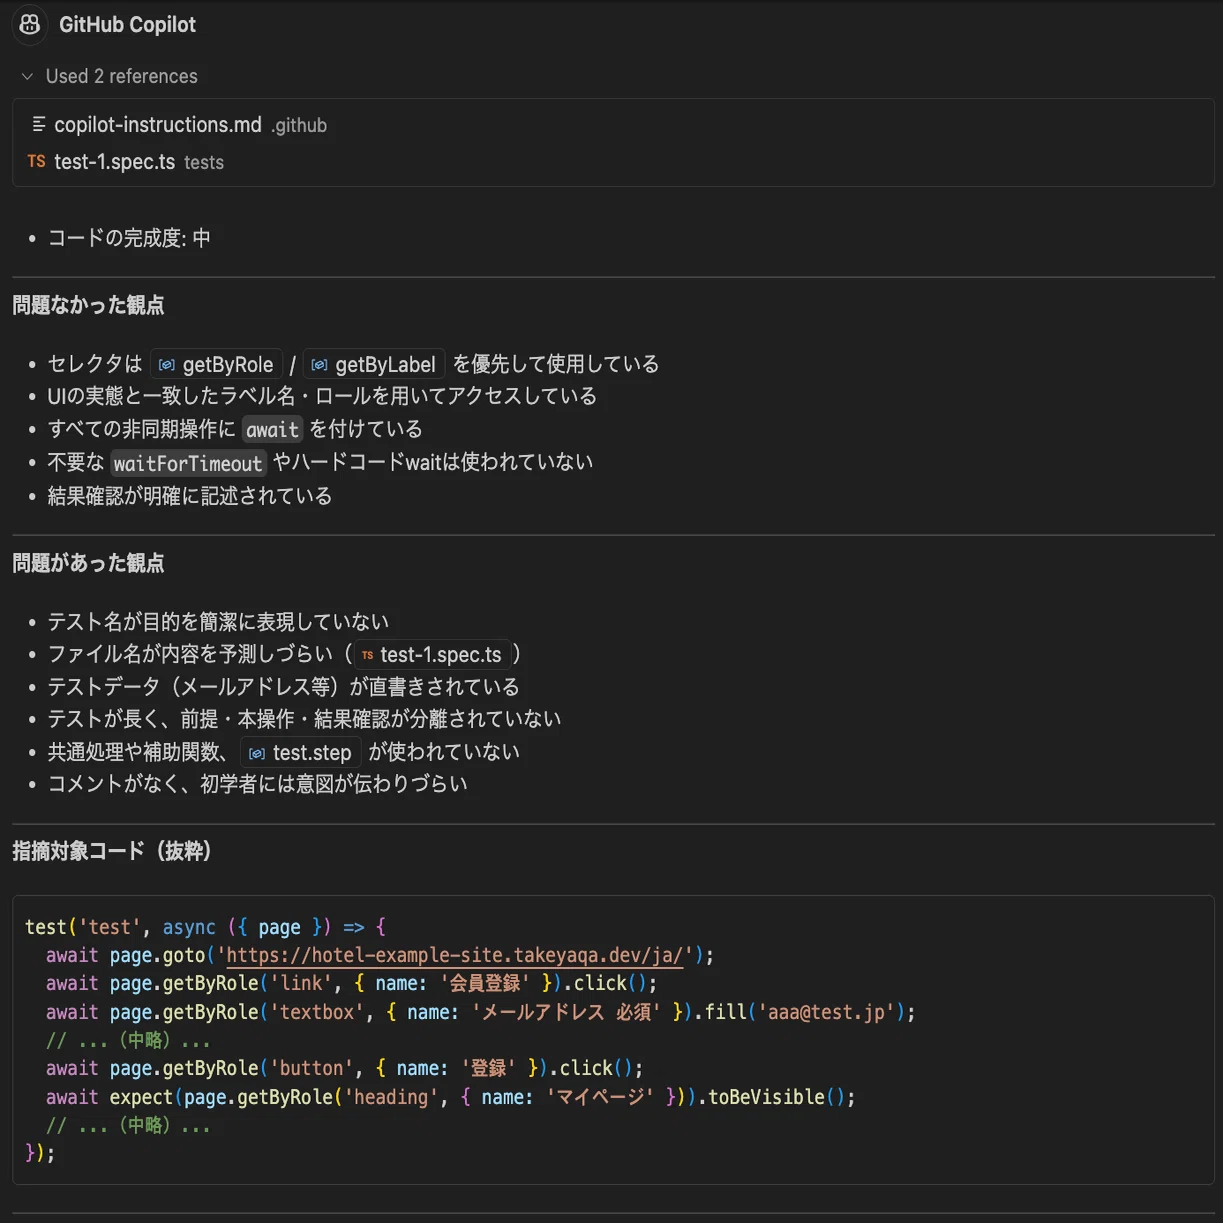Image resolution: width=1223 pixels, height=1223 pixels.
Task: Click the GitHub Copilot avatar icon
Action: click(30, 25)
